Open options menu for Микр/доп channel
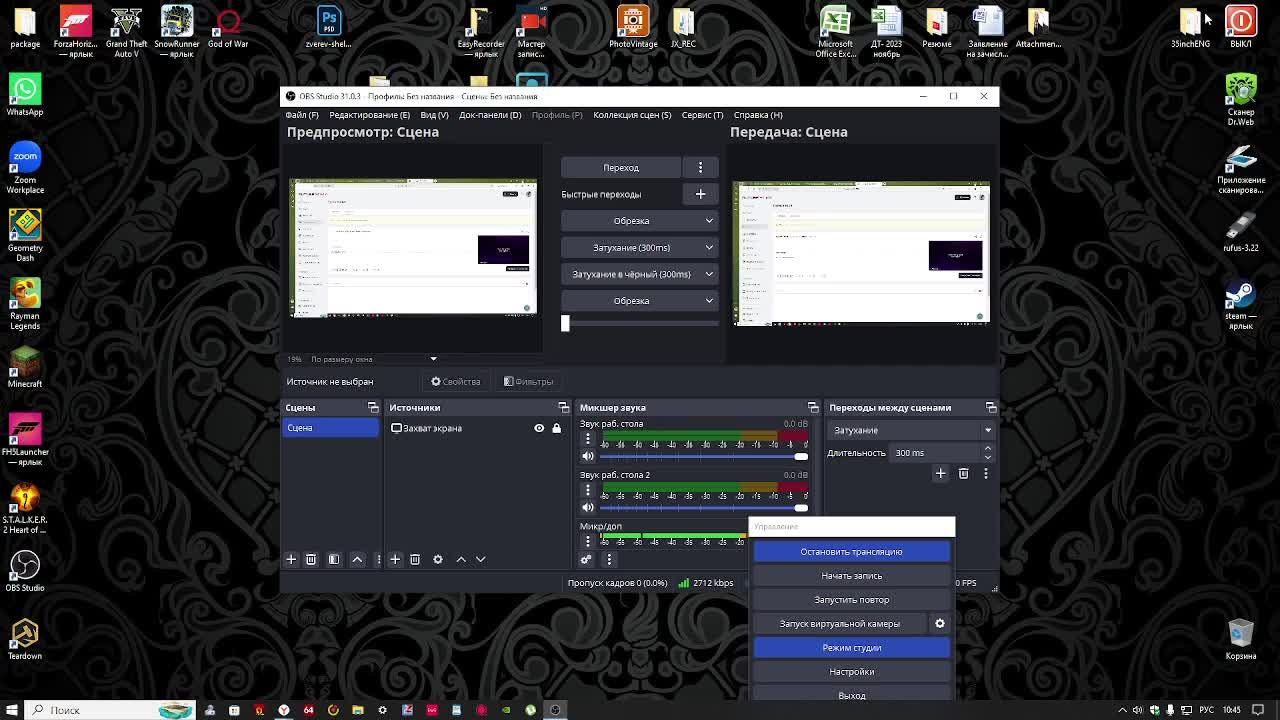The image size is (1280, 720). point(588,541)
